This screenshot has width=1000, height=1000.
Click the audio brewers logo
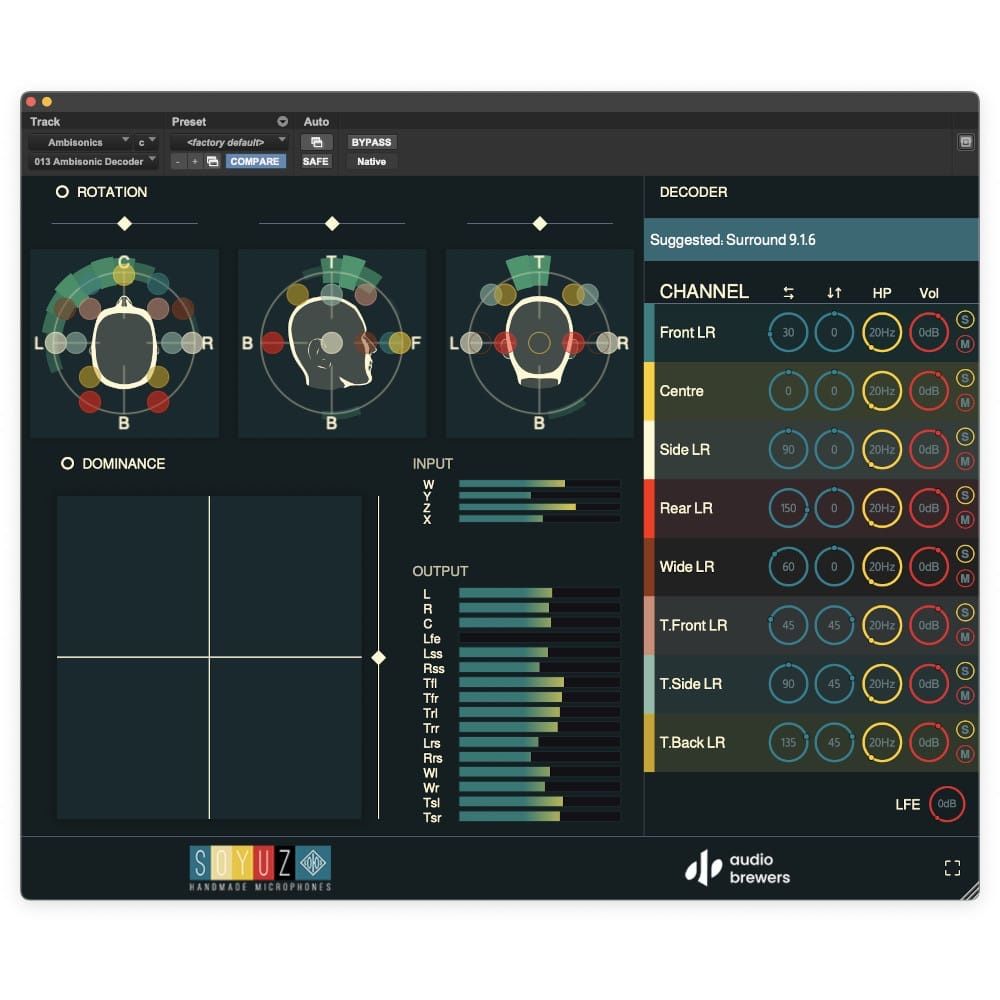737,868
